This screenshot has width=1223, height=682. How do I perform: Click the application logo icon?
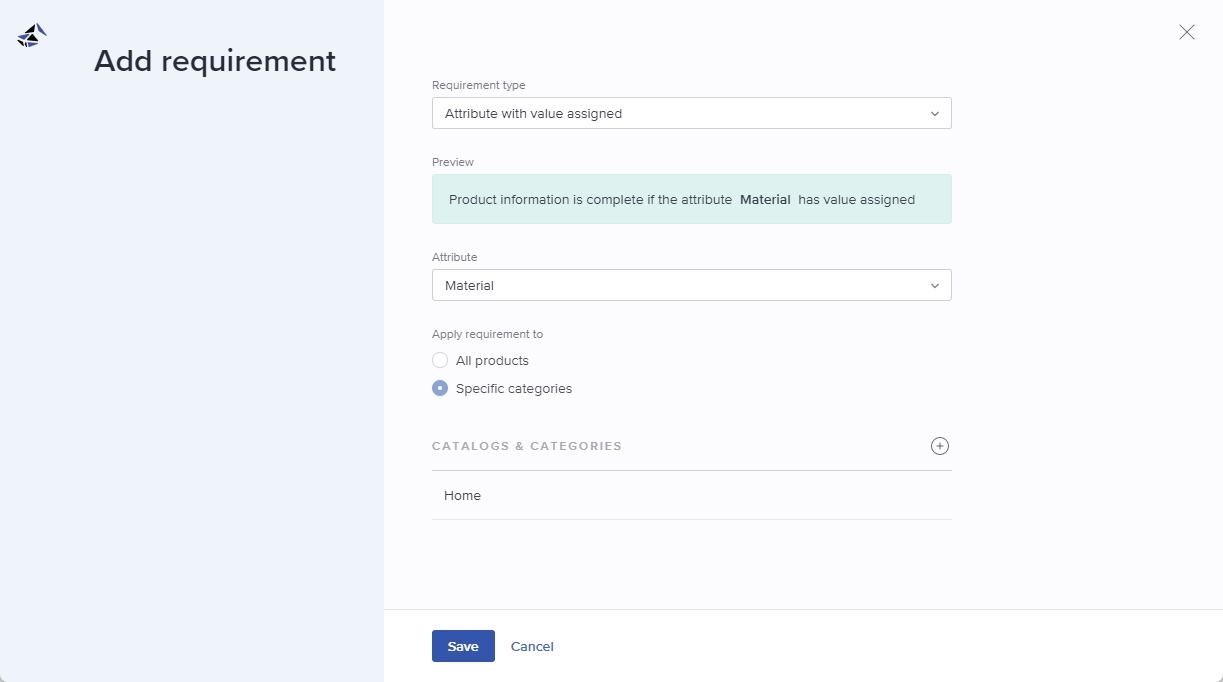point(30,34)
